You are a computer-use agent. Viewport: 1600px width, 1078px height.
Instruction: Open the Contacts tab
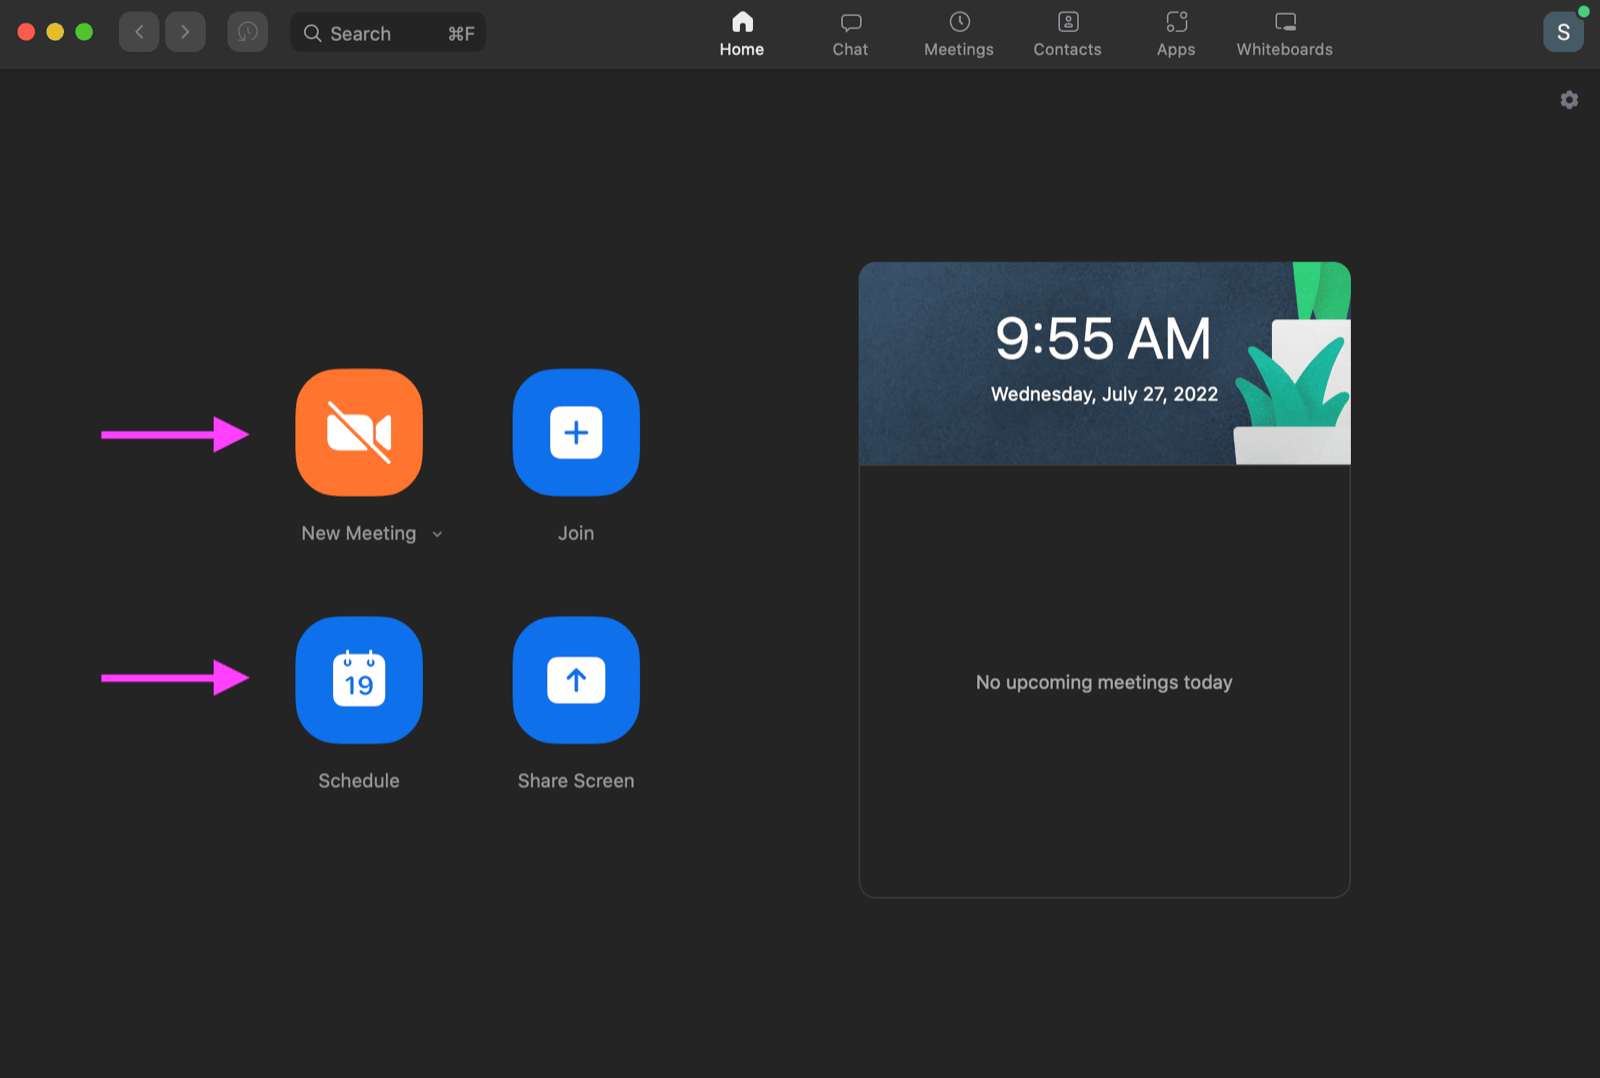tap(1067, 34)
